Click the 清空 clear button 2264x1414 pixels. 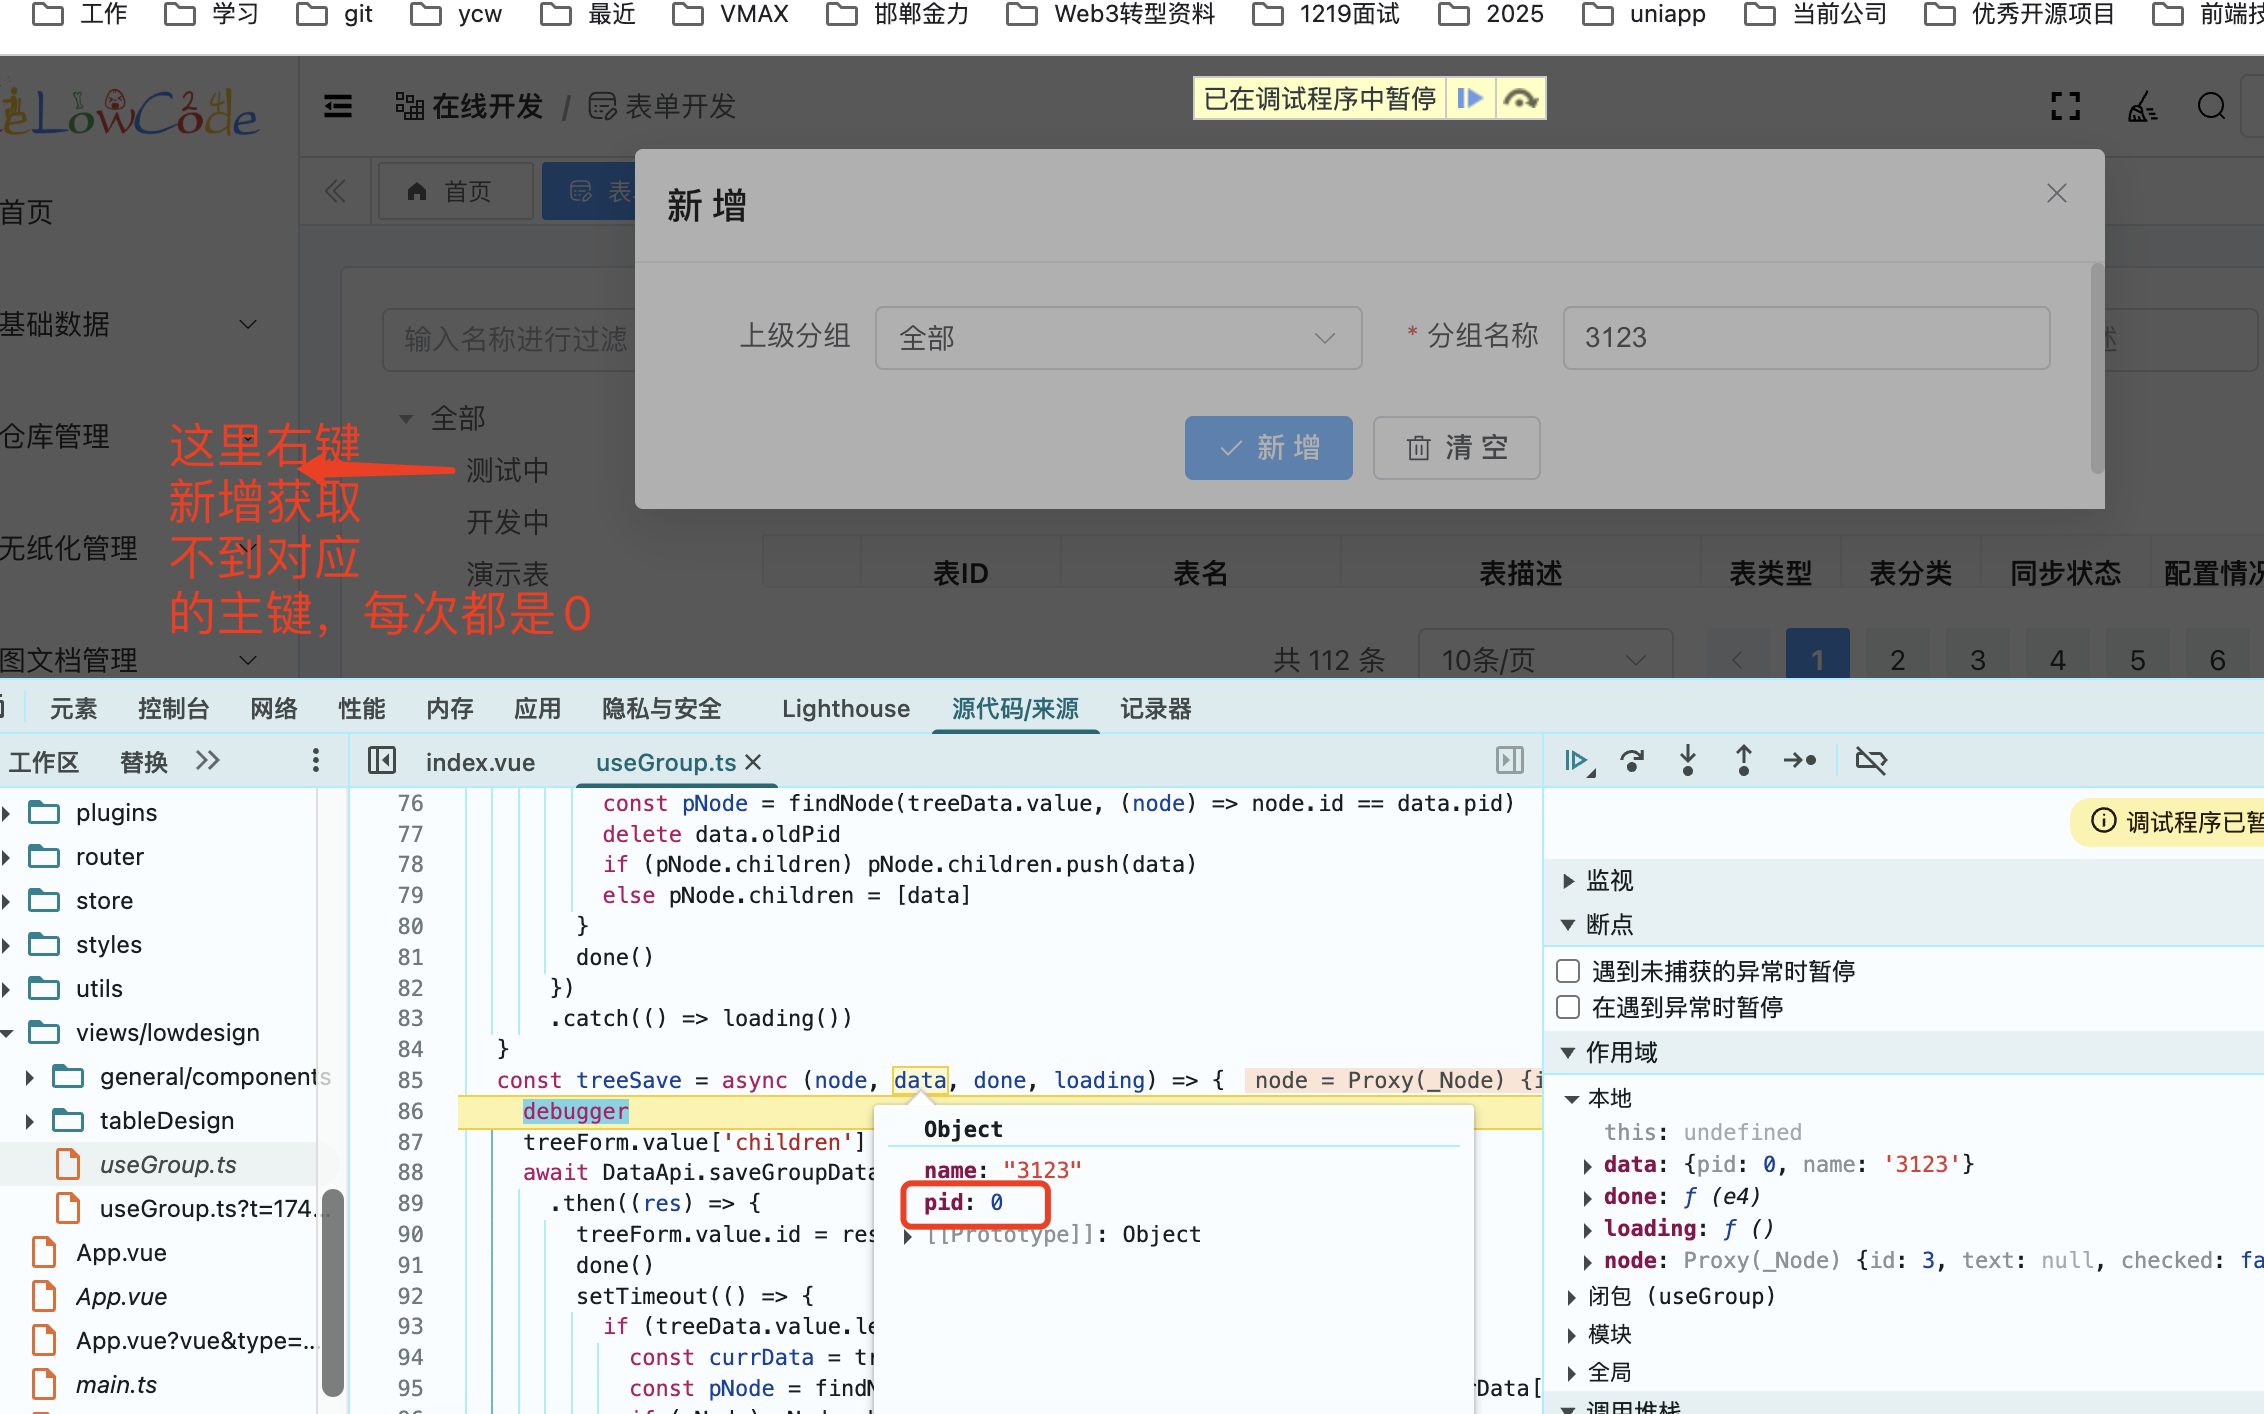click(x=1456, y=447)
